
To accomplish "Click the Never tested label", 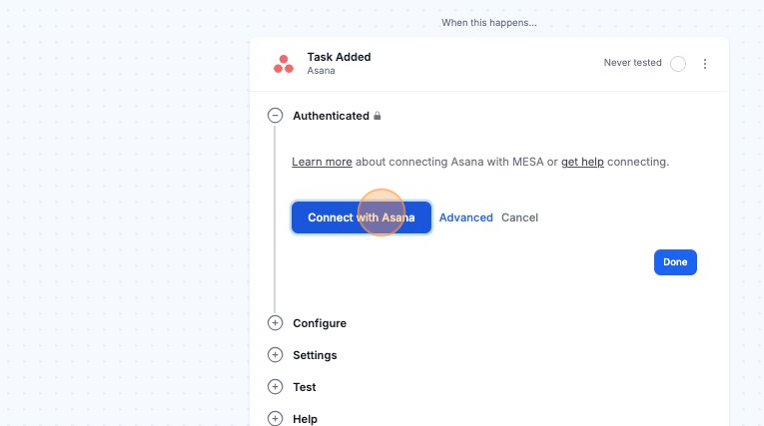I will pyautogui.click(x=632, y=63).
